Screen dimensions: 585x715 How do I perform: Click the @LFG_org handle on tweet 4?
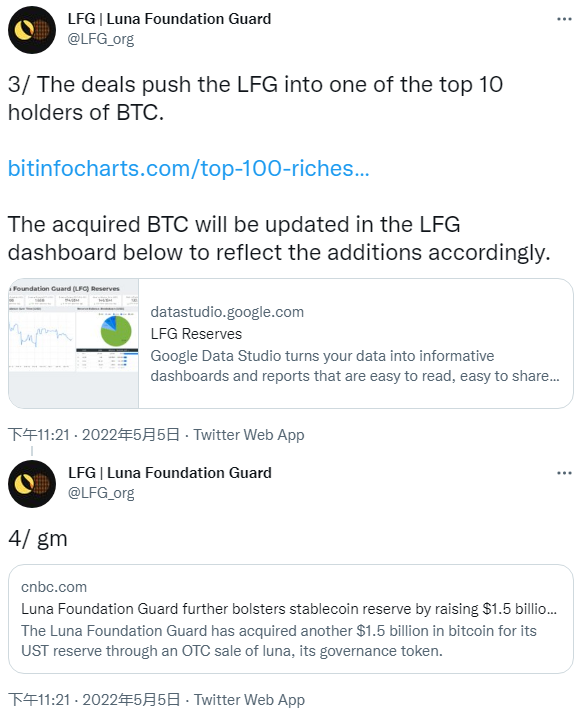coord(101,493)
